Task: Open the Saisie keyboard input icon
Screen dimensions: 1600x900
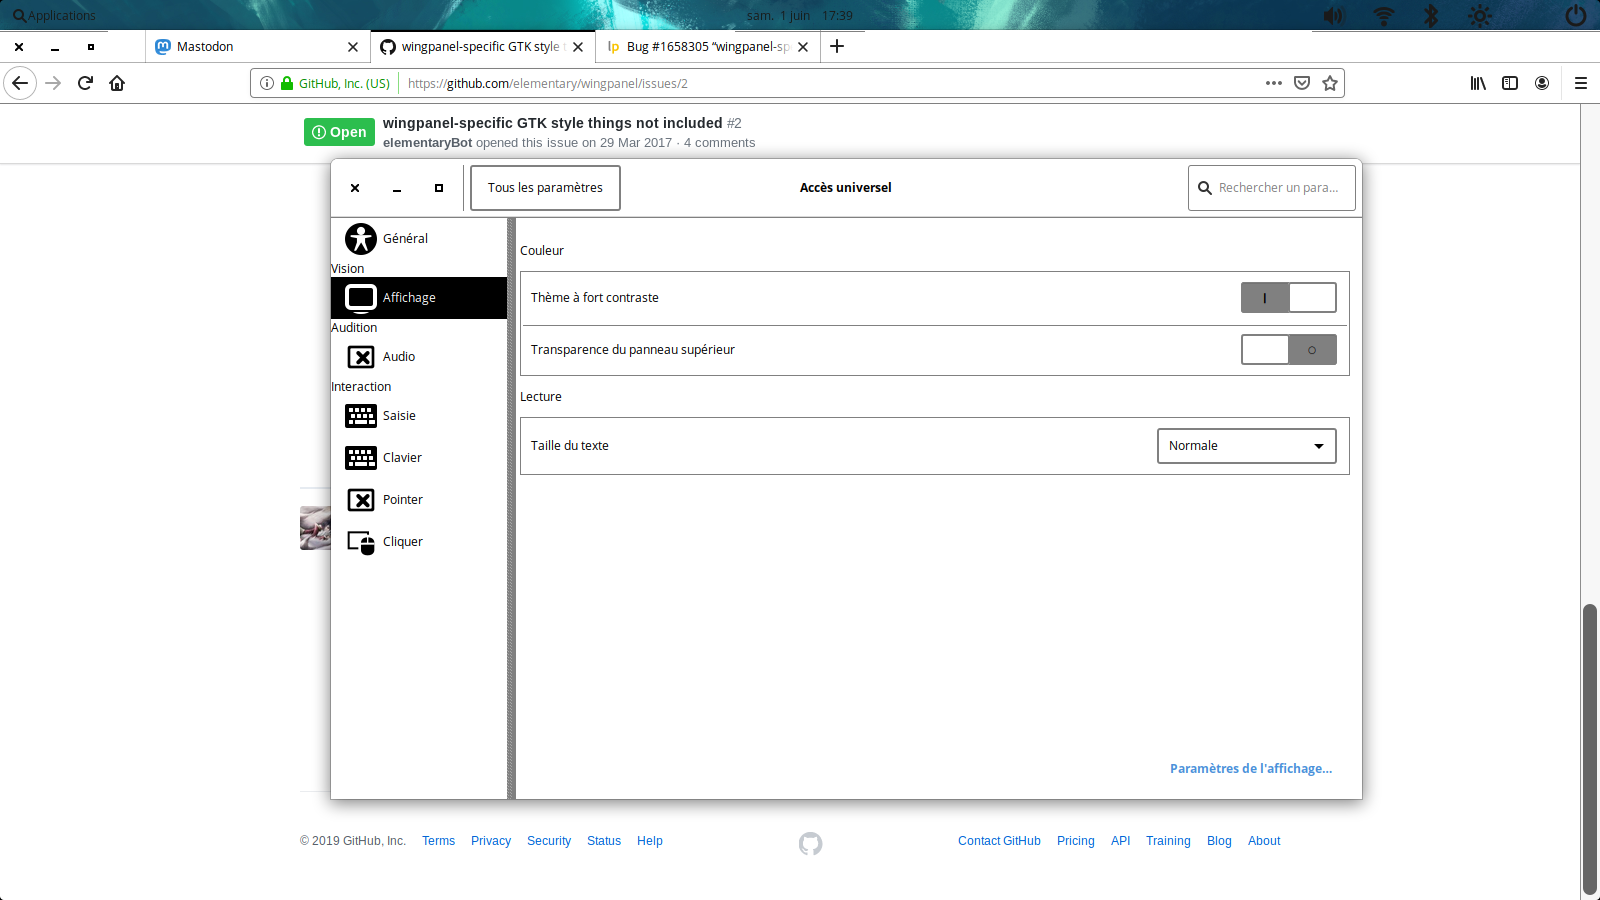Action: point(361,416)
